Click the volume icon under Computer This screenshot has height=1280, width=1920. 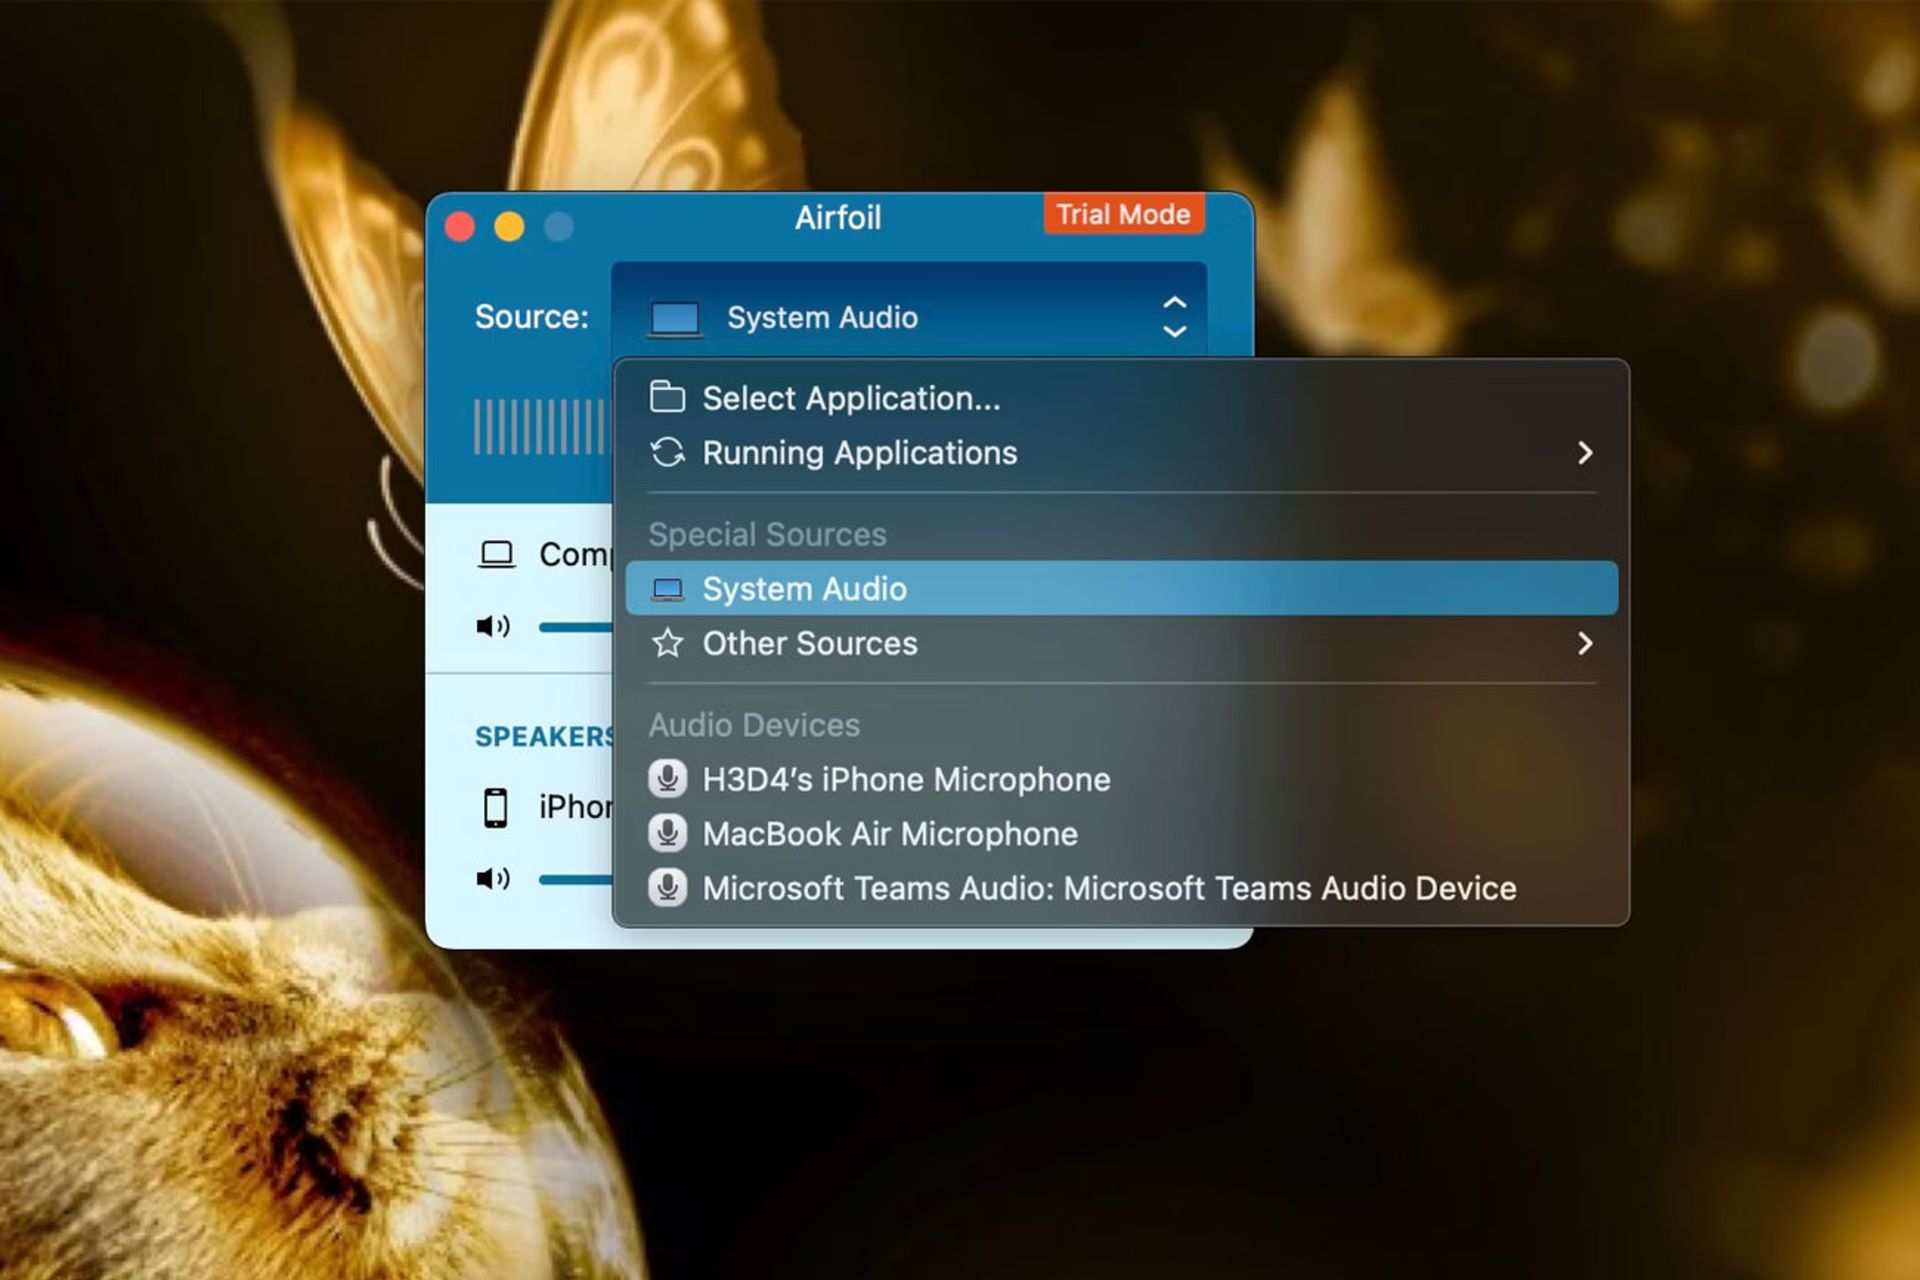point(493,626)
